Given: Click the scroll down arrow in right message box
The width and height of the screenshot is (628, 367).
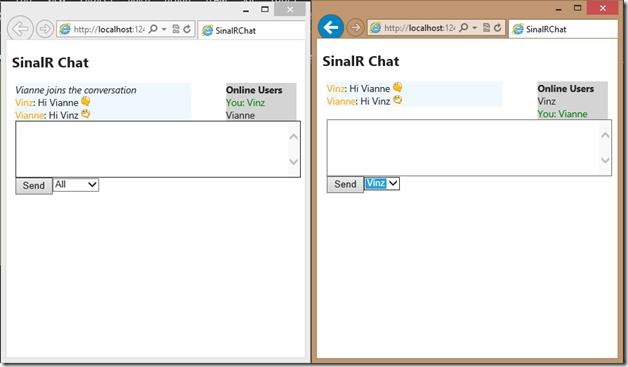Looking at the screenshot, I should pyautogui.click(x=605, y=160).
